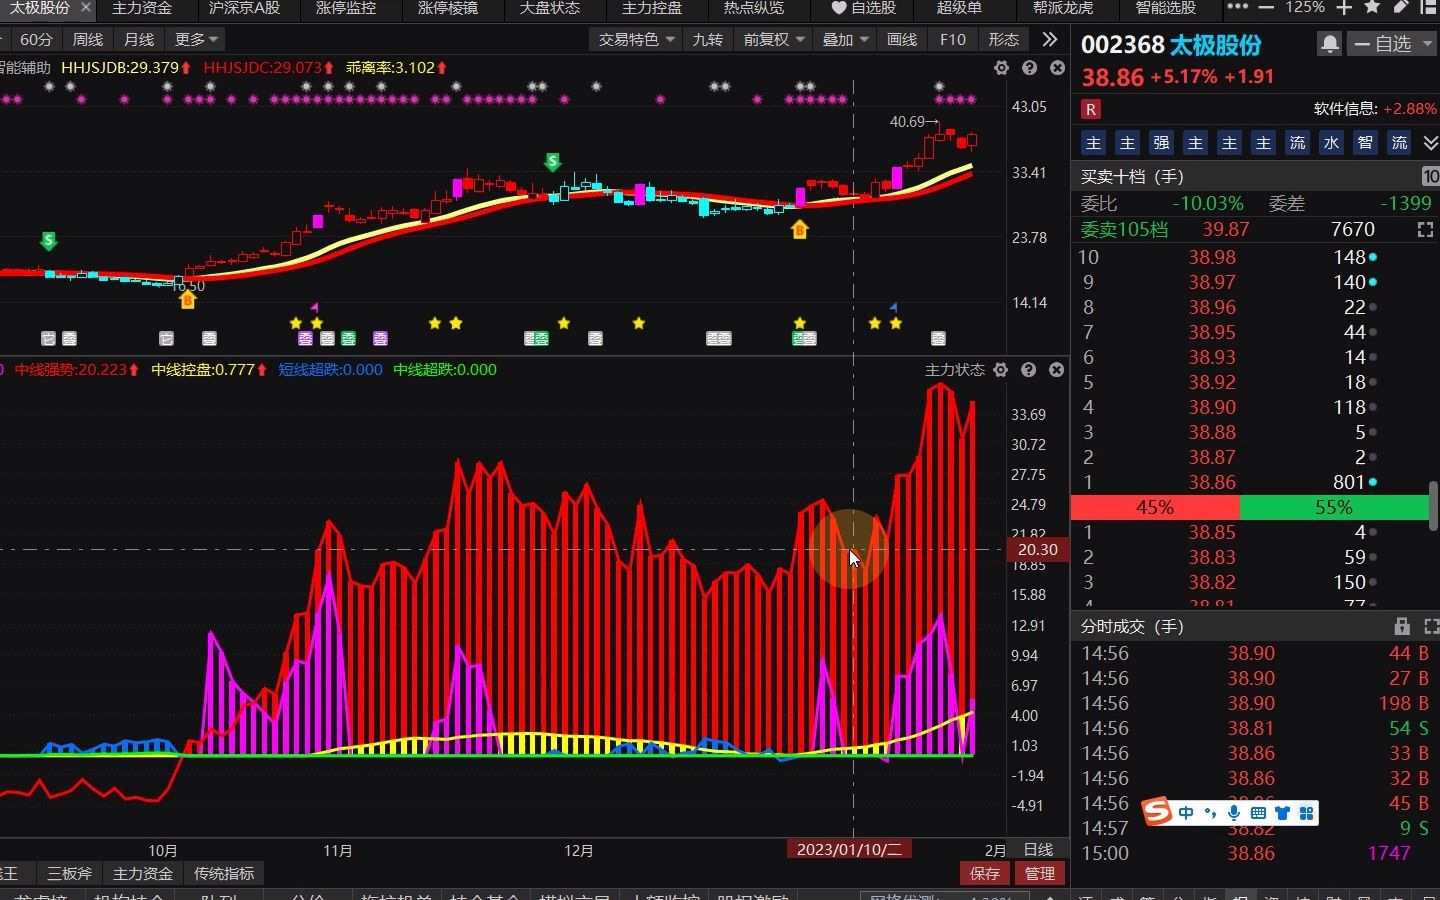Open the 主力控盘 tab
The image size is (1440, 900).
tap(652, 8)
